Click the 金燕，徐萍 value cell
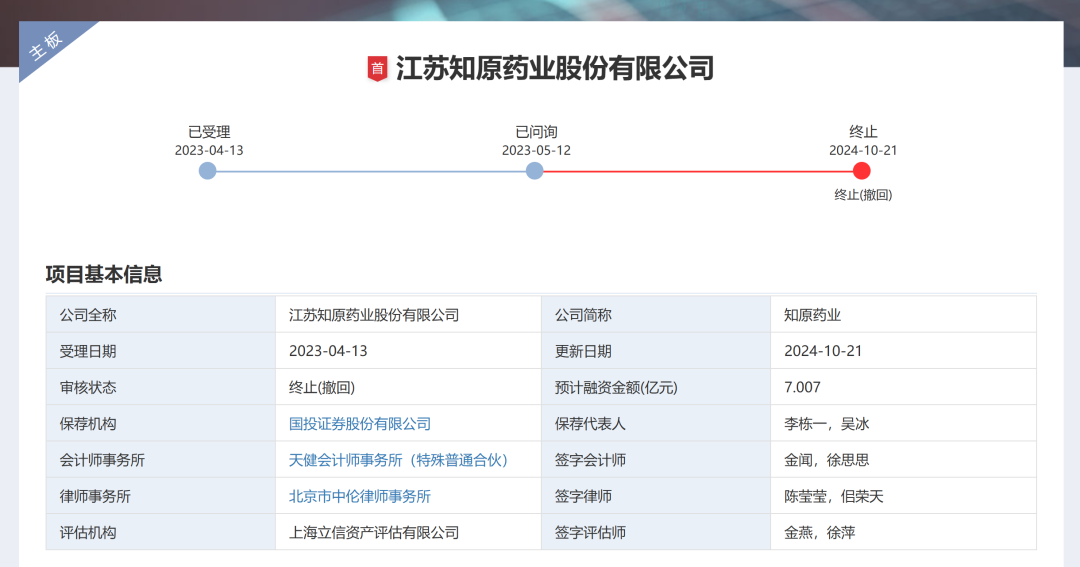The image size is (1080, 567). [903, 533]
